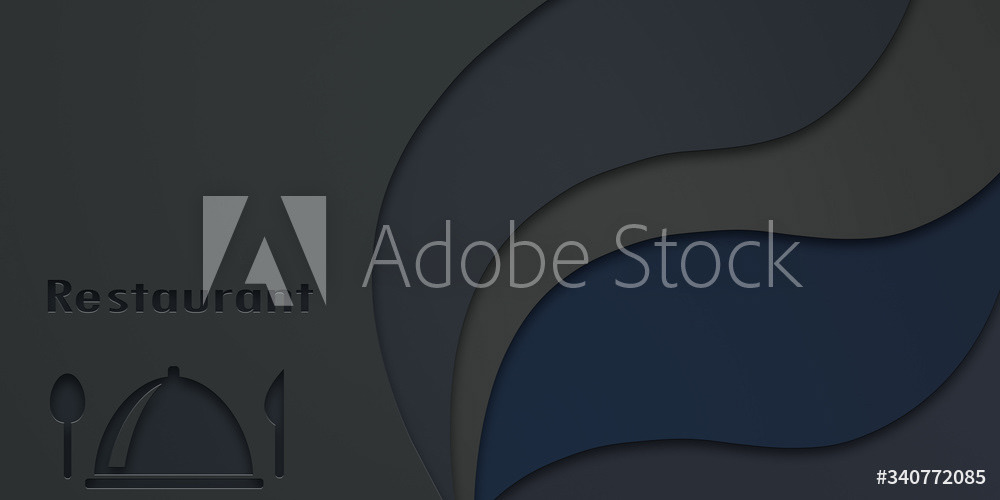Click the knob on top of the cloche

[x=173, y=371]
